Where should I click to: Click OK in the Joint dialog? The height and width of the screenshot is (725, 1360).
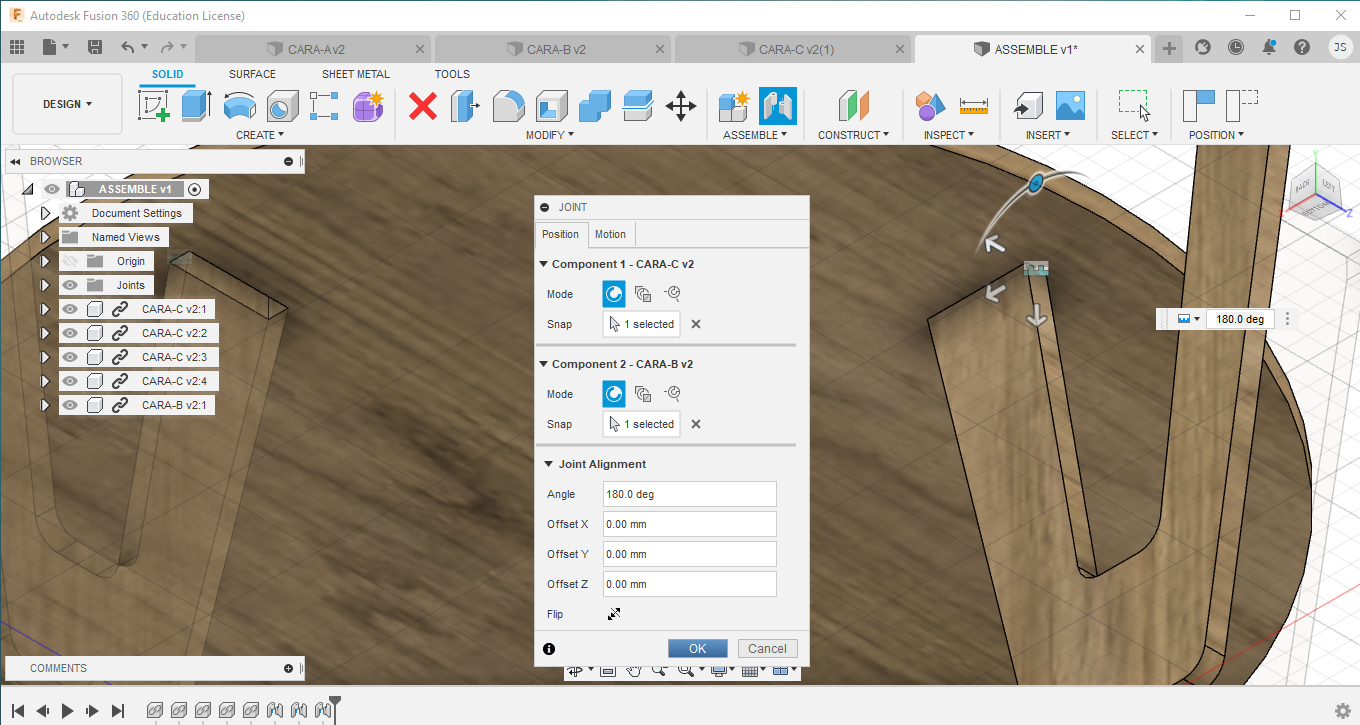click(697, 649)
